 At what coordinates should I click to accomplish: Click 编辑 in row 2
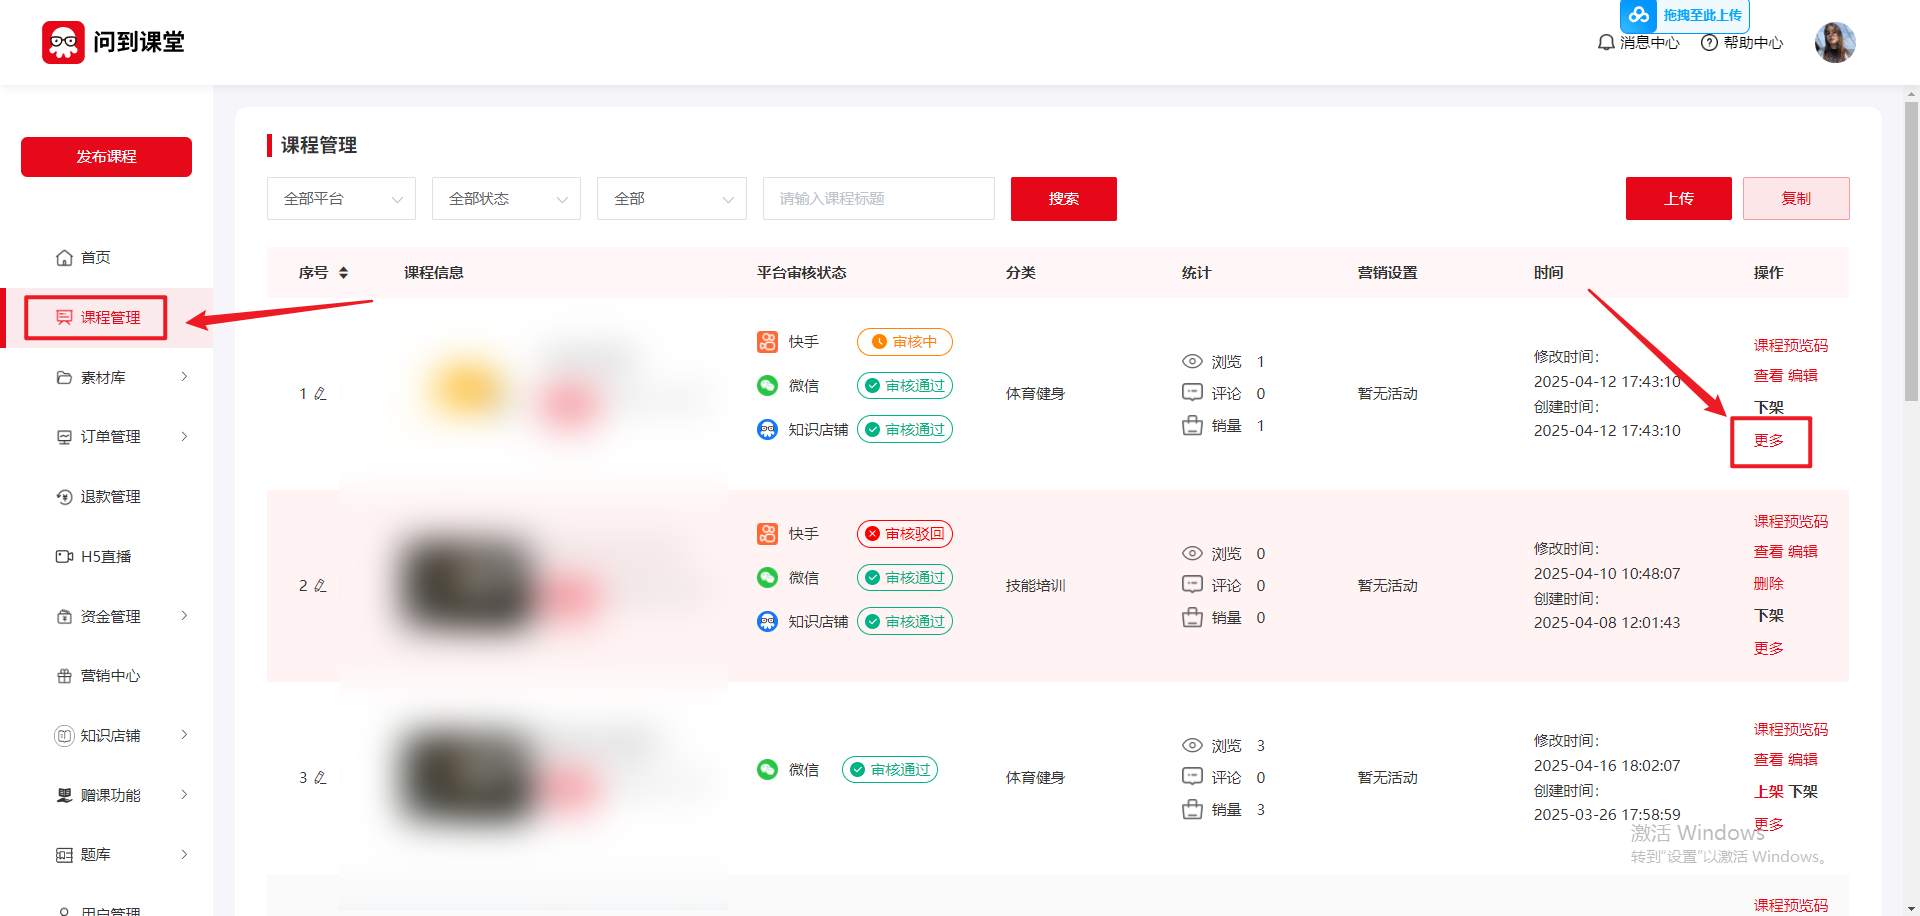[x=1803, y=552]
